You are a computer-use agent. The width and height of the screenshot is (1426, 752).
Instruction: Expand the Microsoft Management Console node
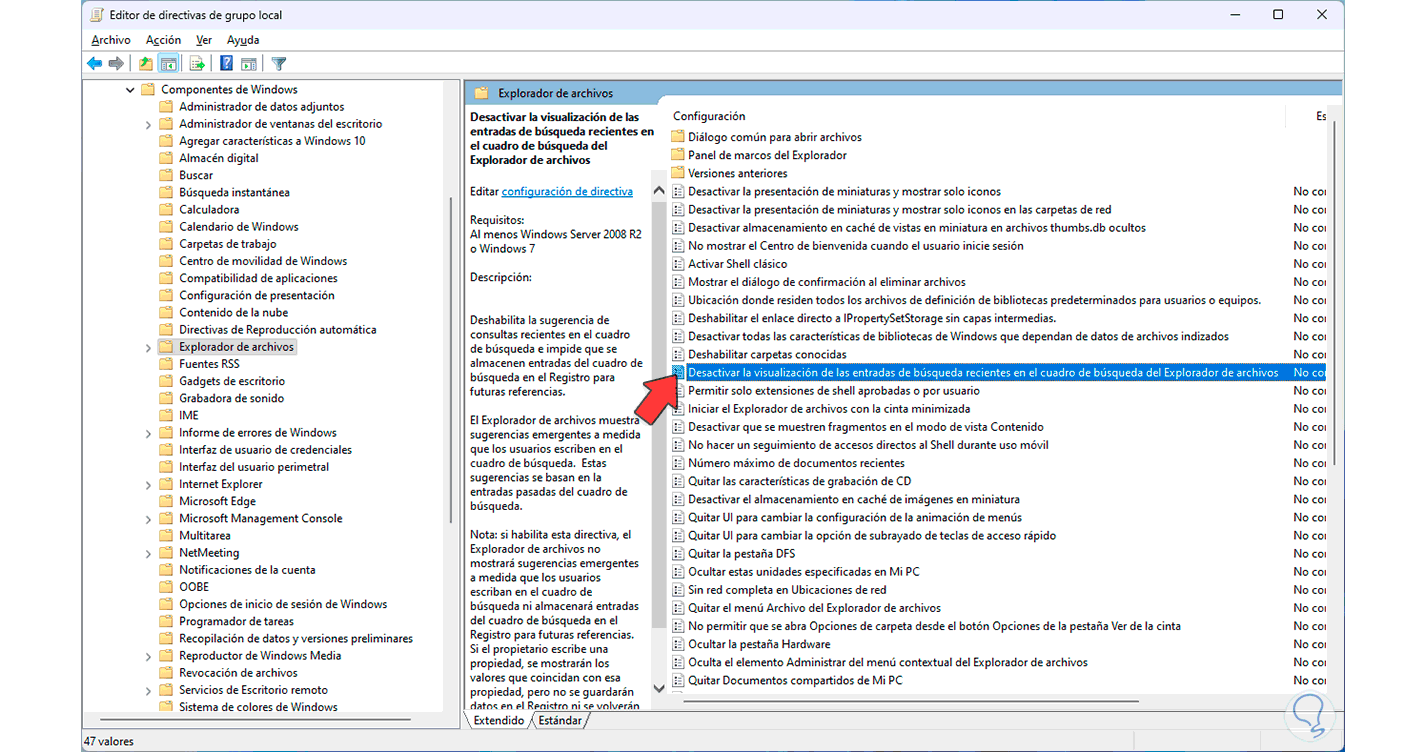click(148, 519)
